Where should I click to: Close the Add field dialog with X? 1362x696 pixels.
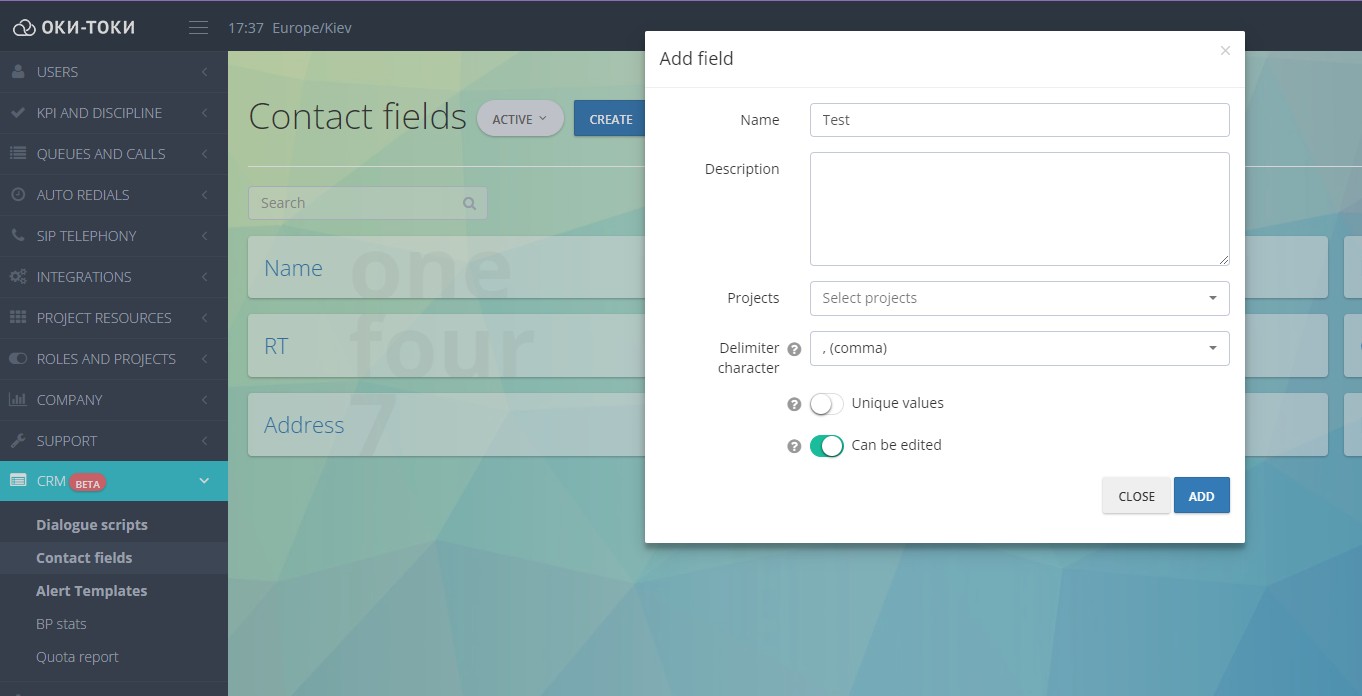1225,51
